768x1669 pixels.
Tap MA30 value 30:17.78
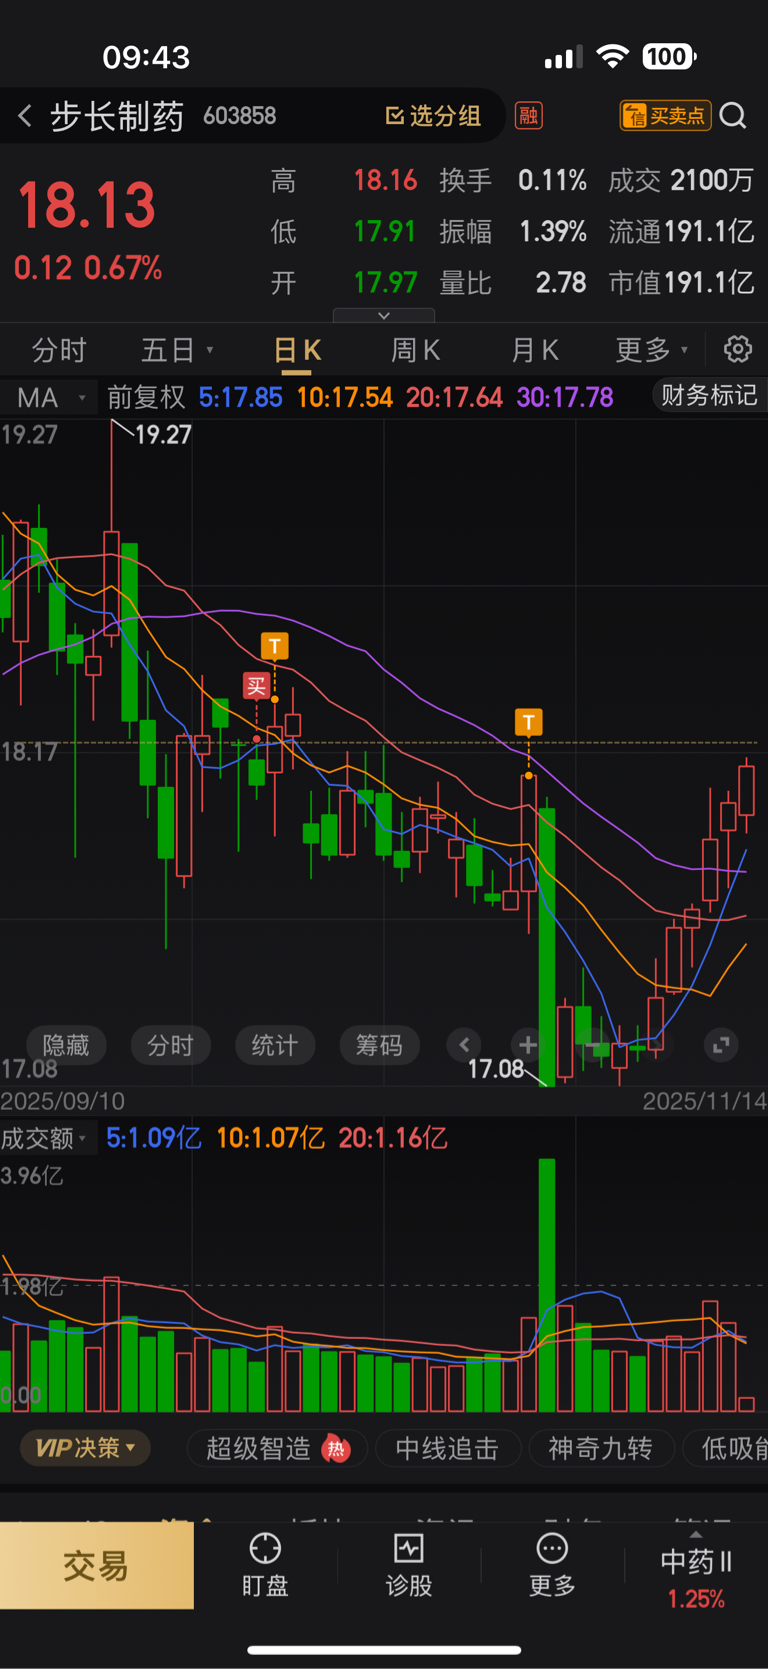pyautogui.click(x=564, y=397)
